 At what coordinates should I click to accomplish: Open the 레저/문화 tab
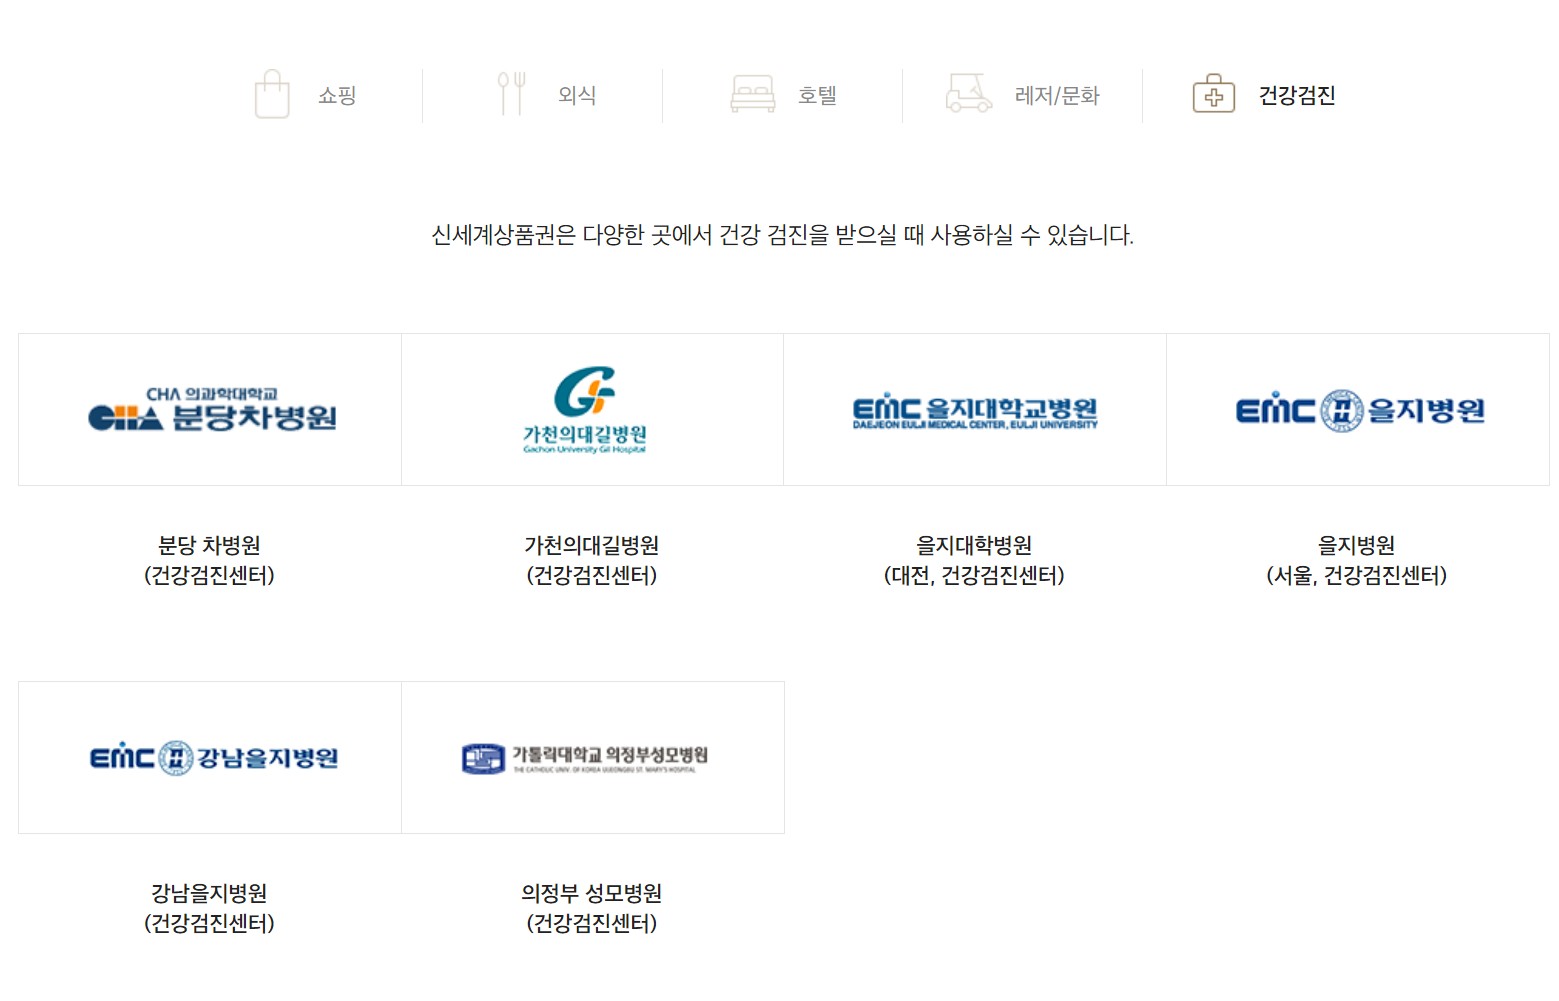[1057, 95]
